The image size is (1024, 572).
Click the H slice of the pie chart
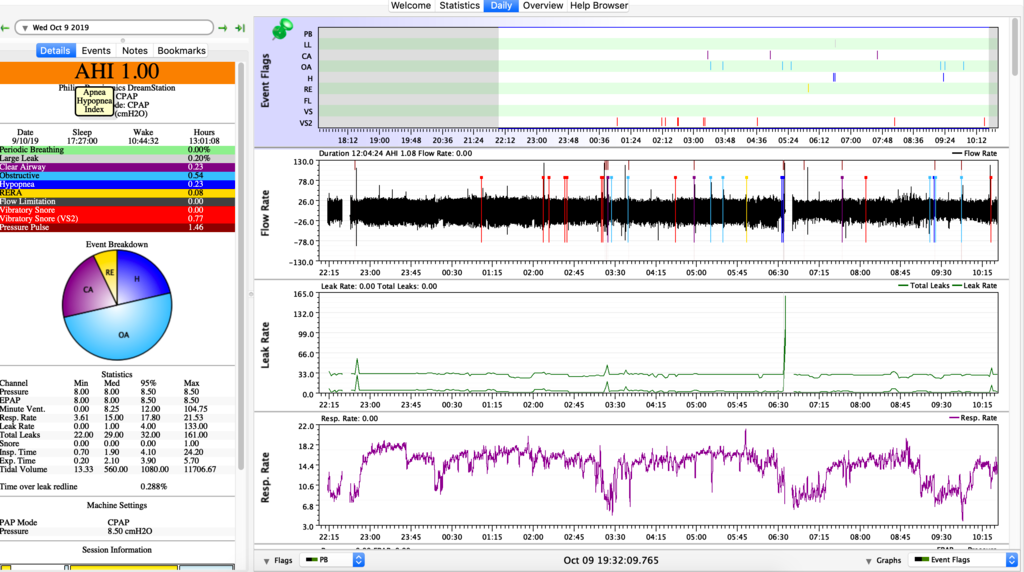139,278
